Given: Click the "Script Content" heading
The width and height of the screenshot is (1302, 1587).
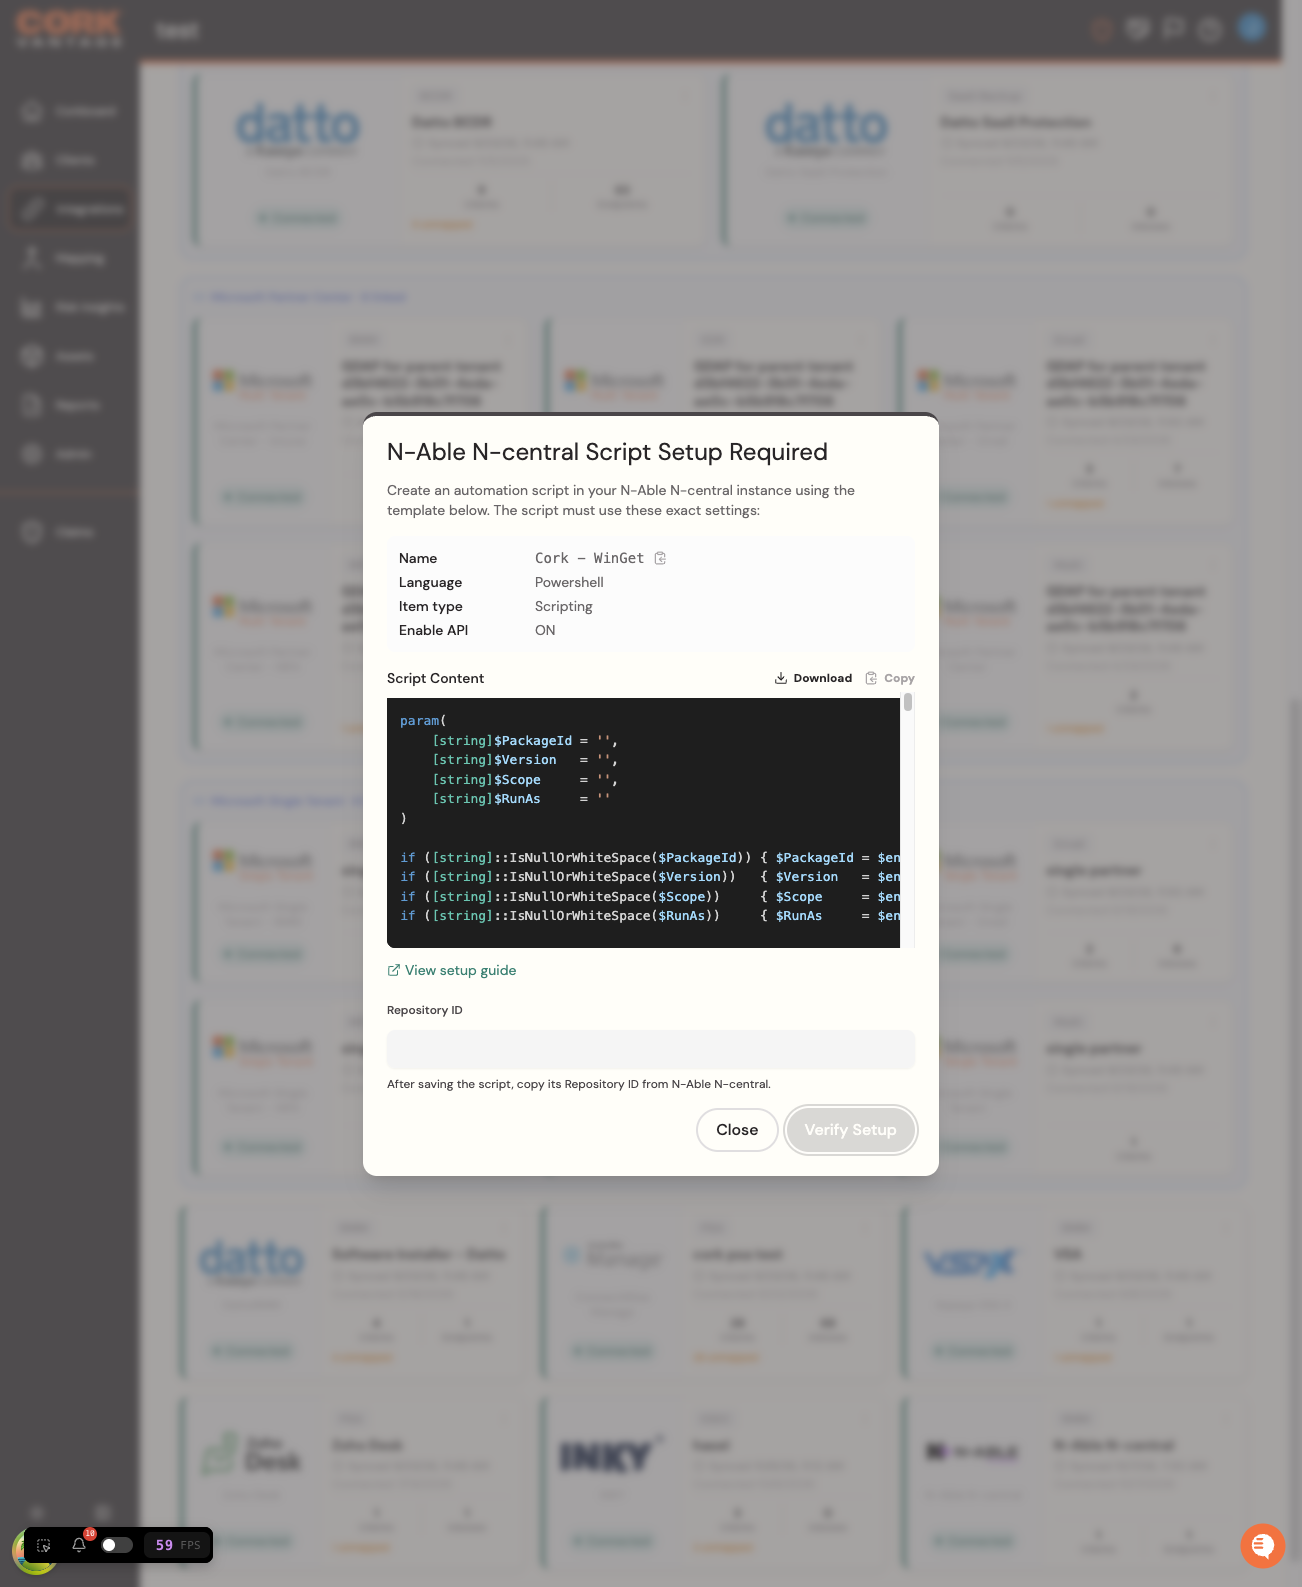Looking at the screenshot, I should coord(435,678).
